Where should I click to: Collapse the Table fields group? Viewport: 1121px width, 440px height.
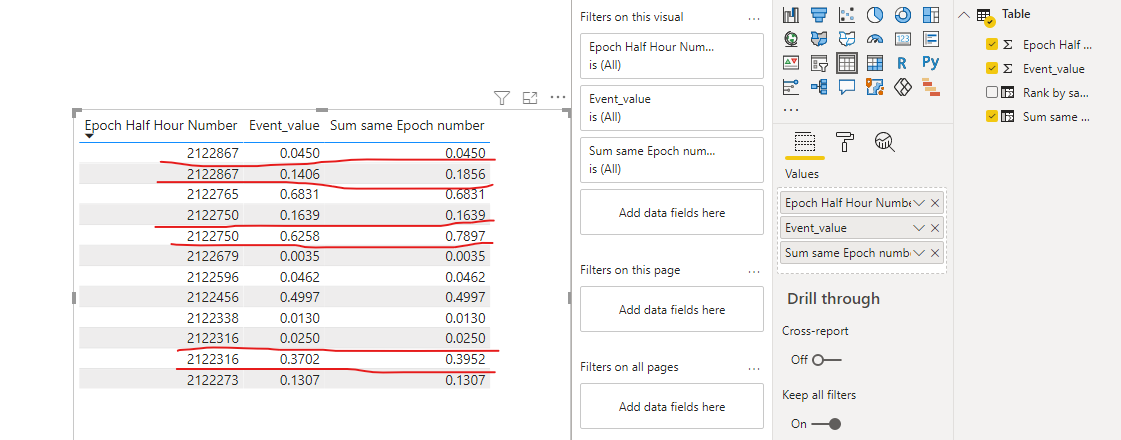click(x=964, y=14)
